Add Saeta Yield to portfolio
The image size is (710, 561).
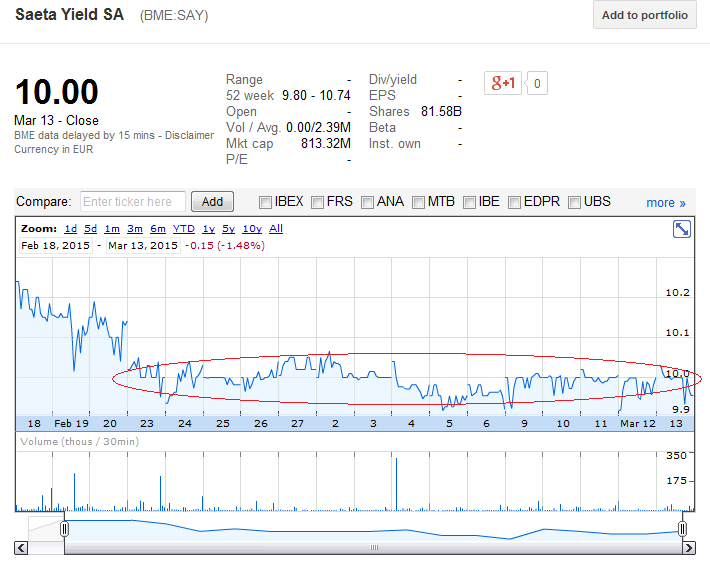645,15
